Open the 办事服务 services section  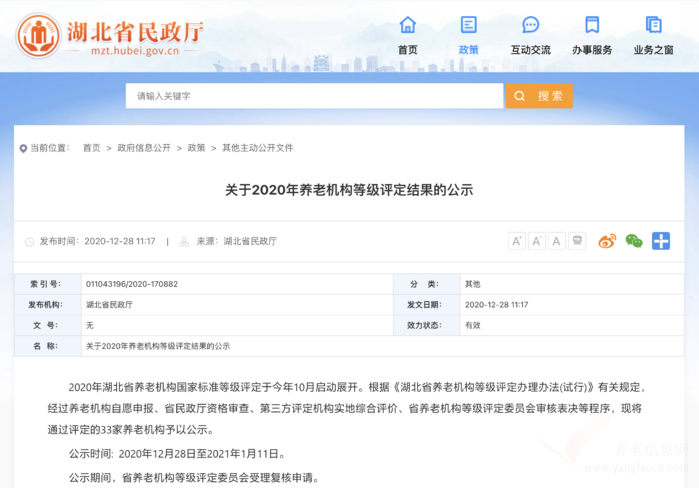(592, 36)
